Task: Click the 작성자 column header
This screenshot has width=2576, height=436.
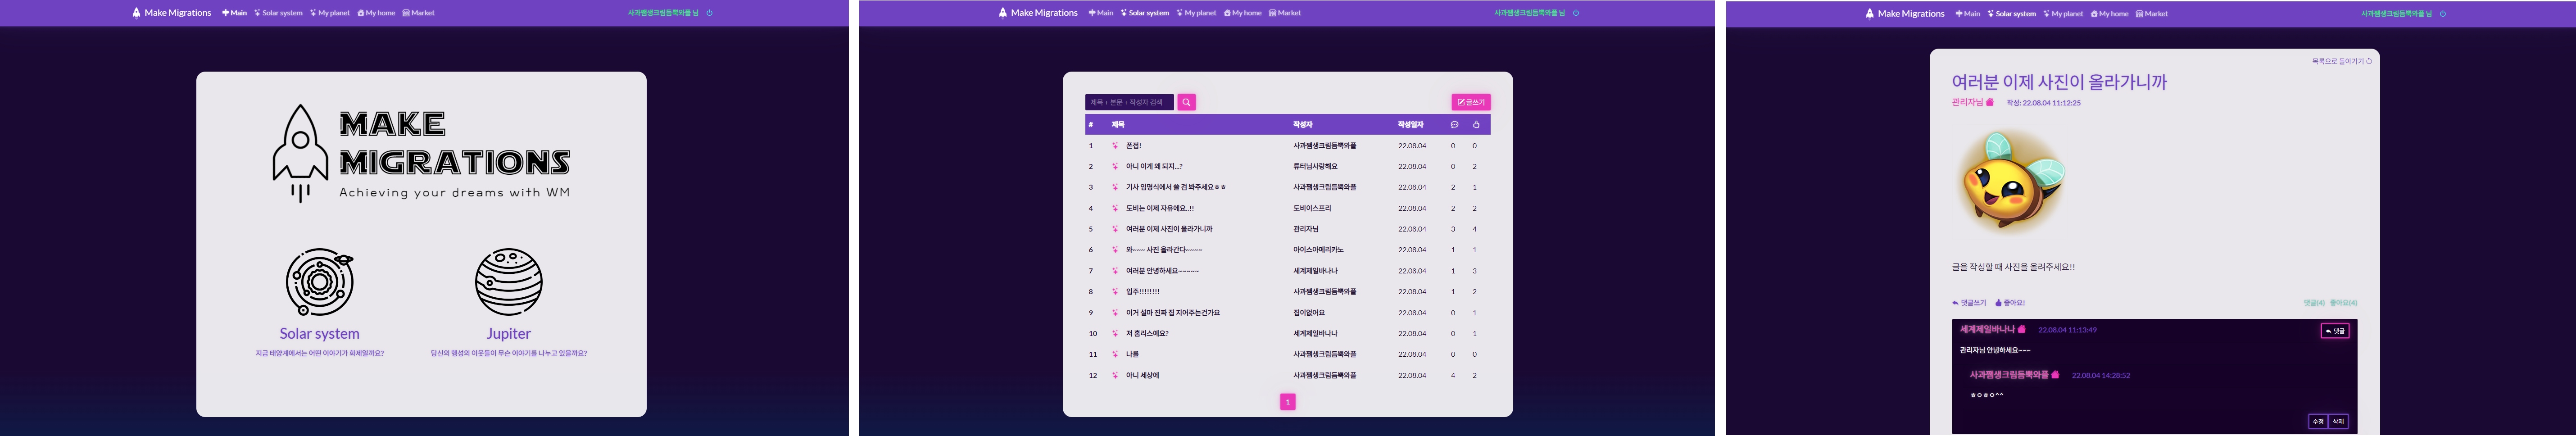Action: click(1302, 125)
